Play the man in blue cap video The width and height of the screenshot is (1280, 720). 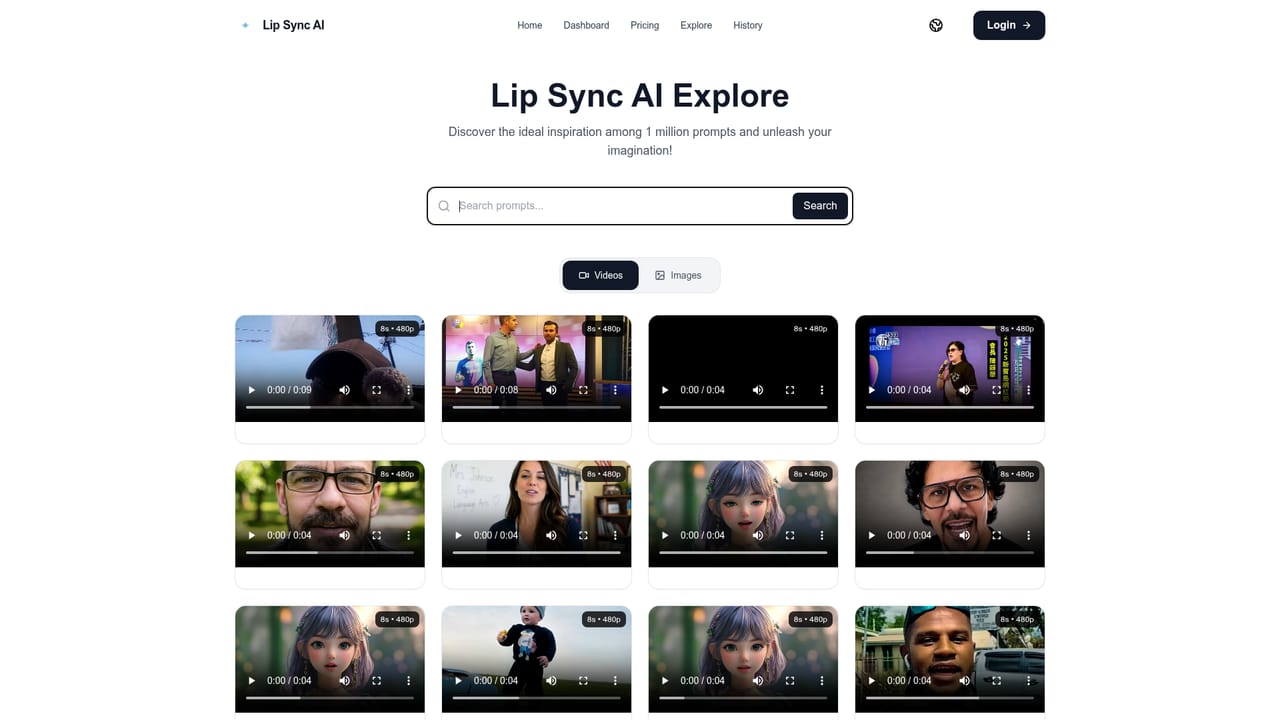[872, 680]
